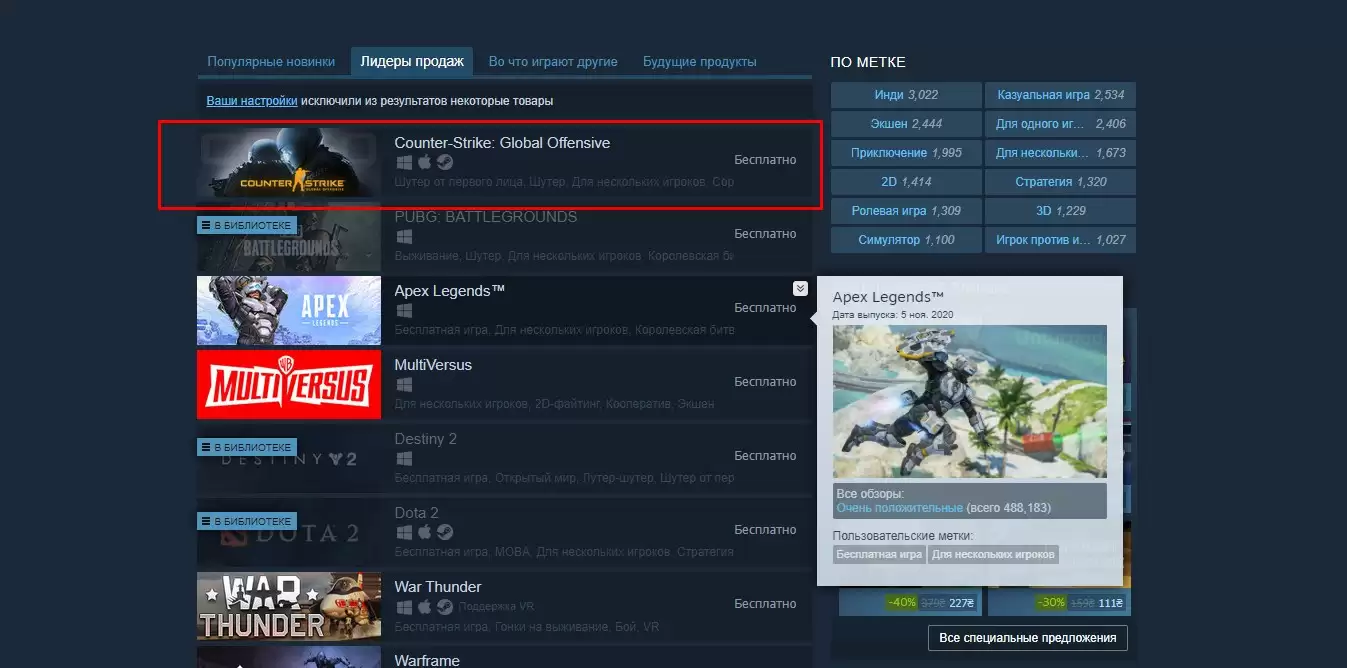Click the Dota 2 title text
Image resolution: width=1347 pixels, height=668 pixels.
coord(417,513)
